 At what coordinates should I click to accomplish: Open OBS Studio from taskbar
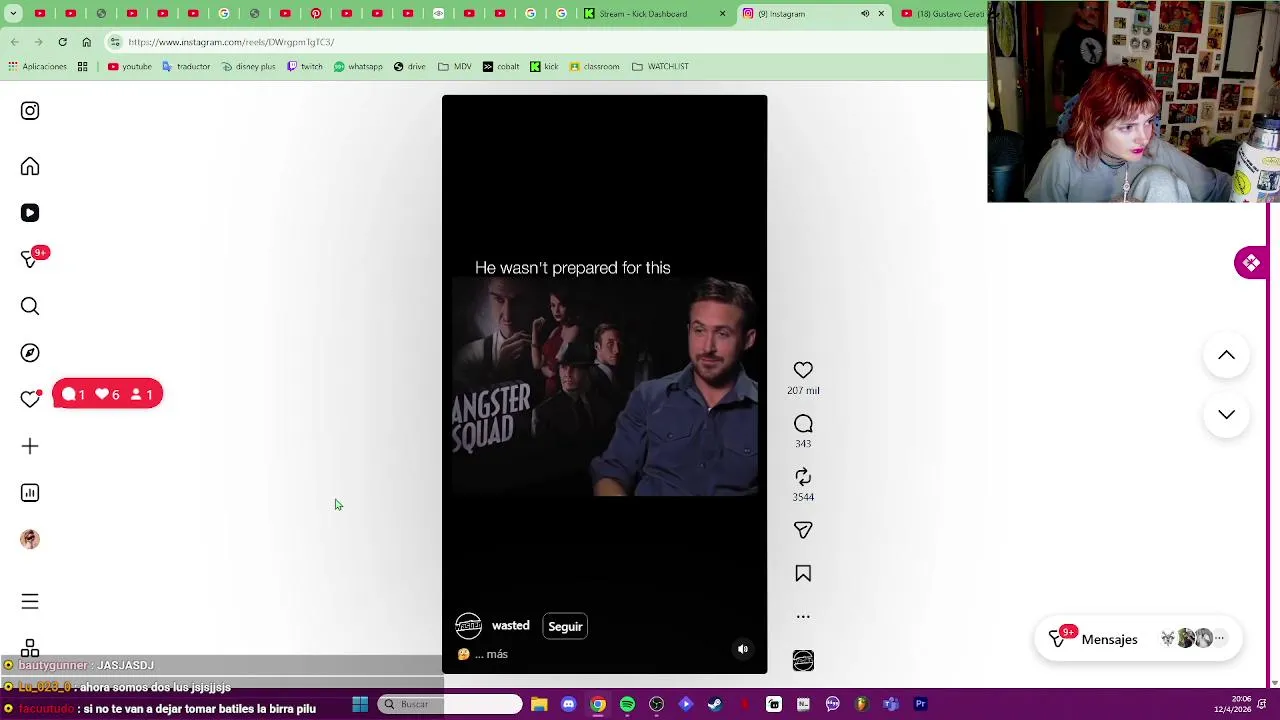[x=656, y=705]
